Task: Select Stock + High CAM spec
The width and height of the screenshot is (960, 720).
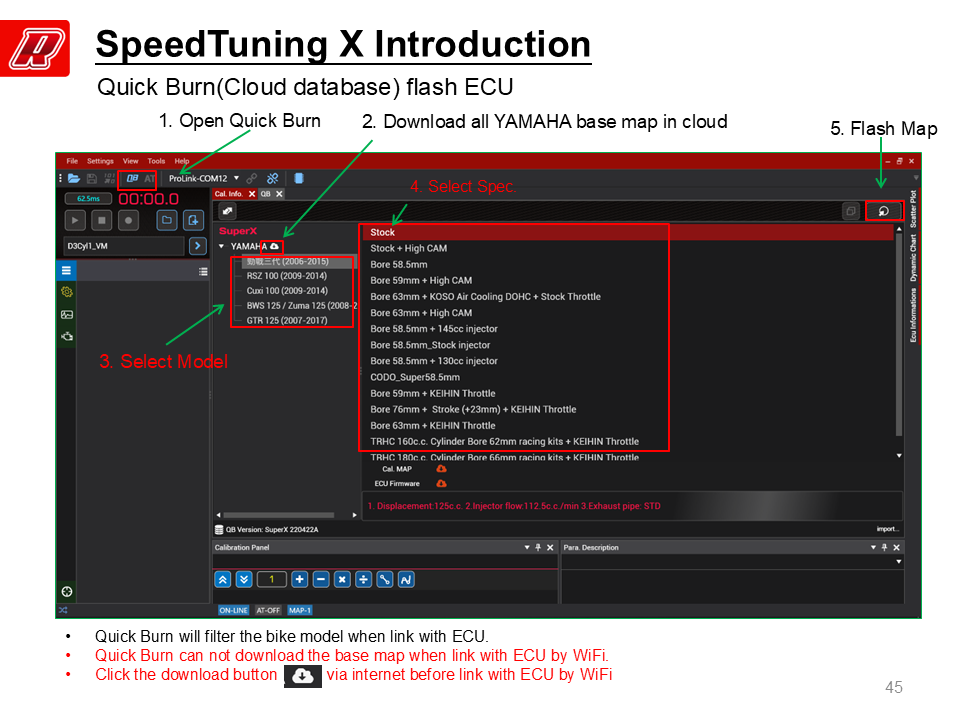Action: click(408, 248)
